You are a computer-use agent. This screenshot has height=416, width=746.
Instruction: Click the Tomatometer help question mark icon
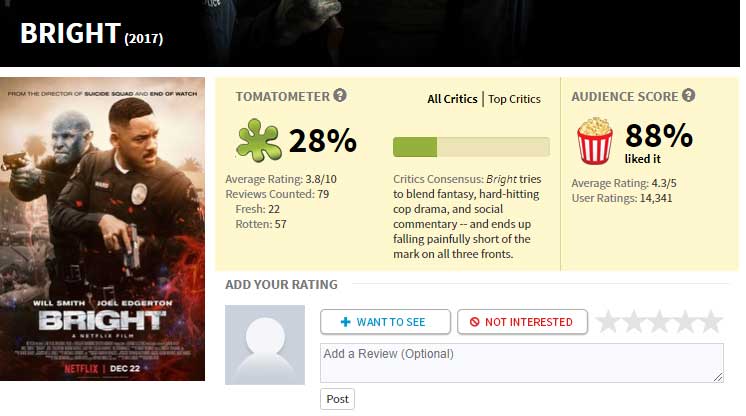click(340, 95)
